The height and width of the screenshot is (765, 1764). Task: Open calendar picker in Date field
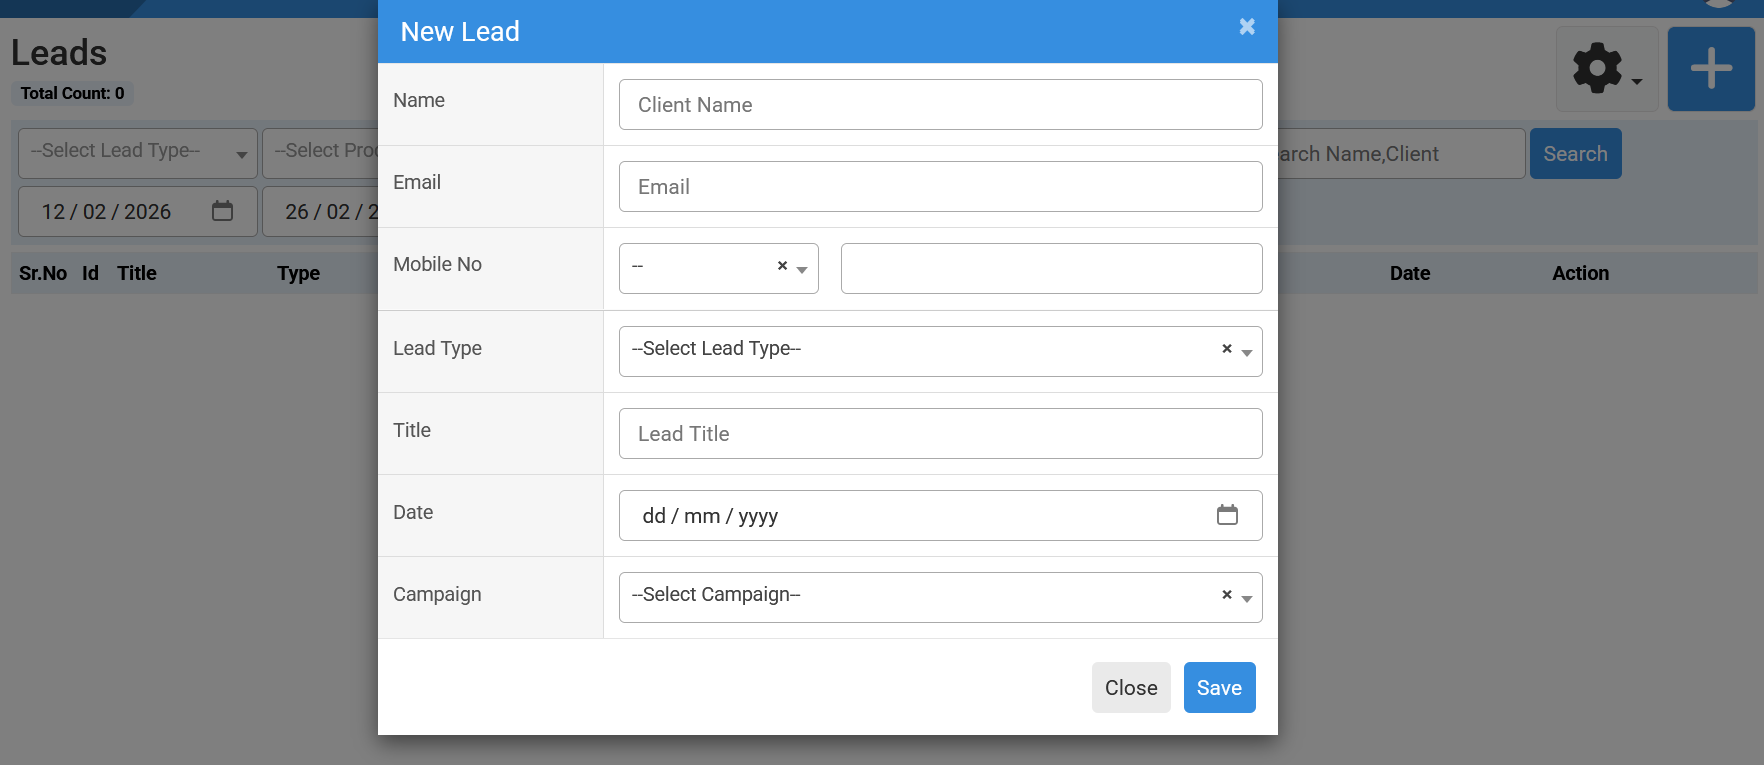click(1227, 515)
